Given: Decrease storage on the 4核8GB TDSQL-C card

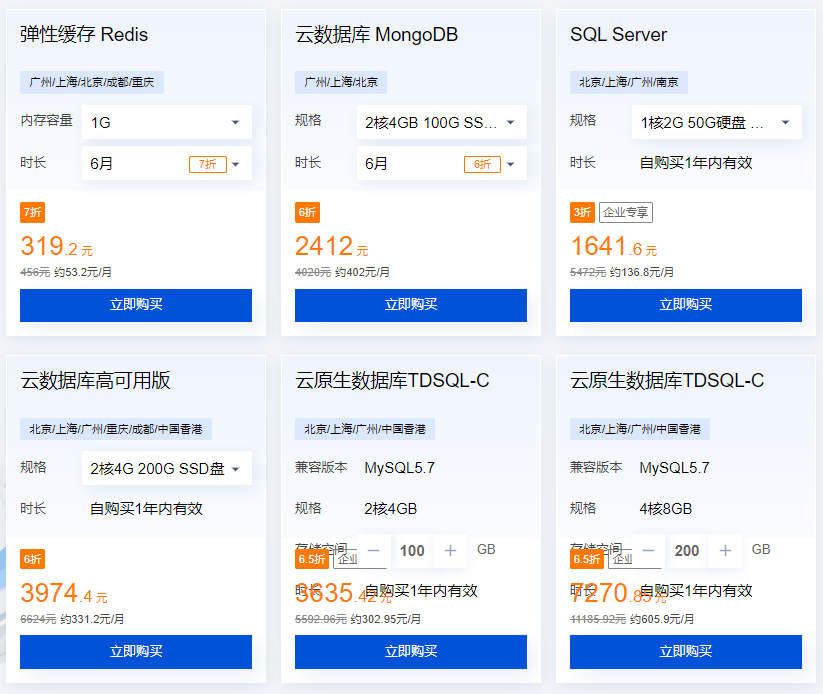Looking at the screenshot, I should (649, 551).
